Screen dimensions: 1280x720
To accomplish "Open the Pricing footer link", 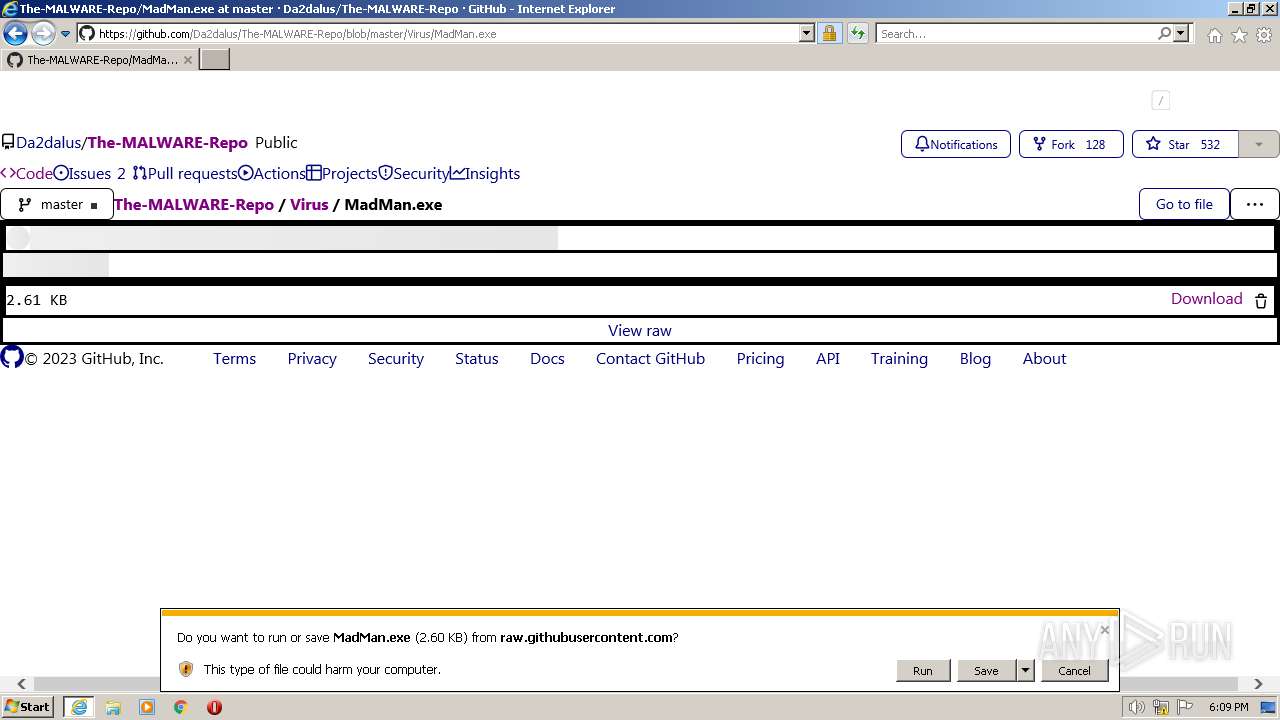I will [761, 358].
